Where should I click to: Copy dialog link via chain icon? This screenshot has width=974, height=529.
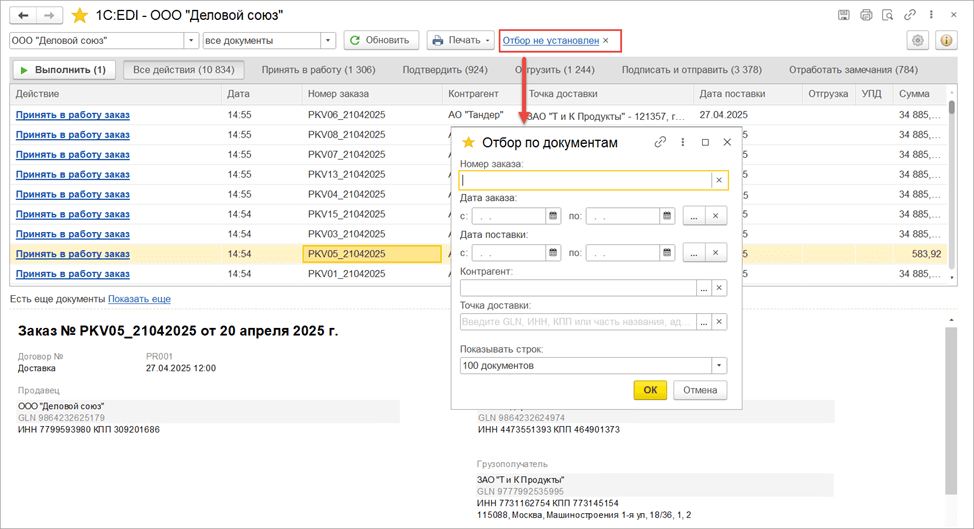click(x=660, y=143)
